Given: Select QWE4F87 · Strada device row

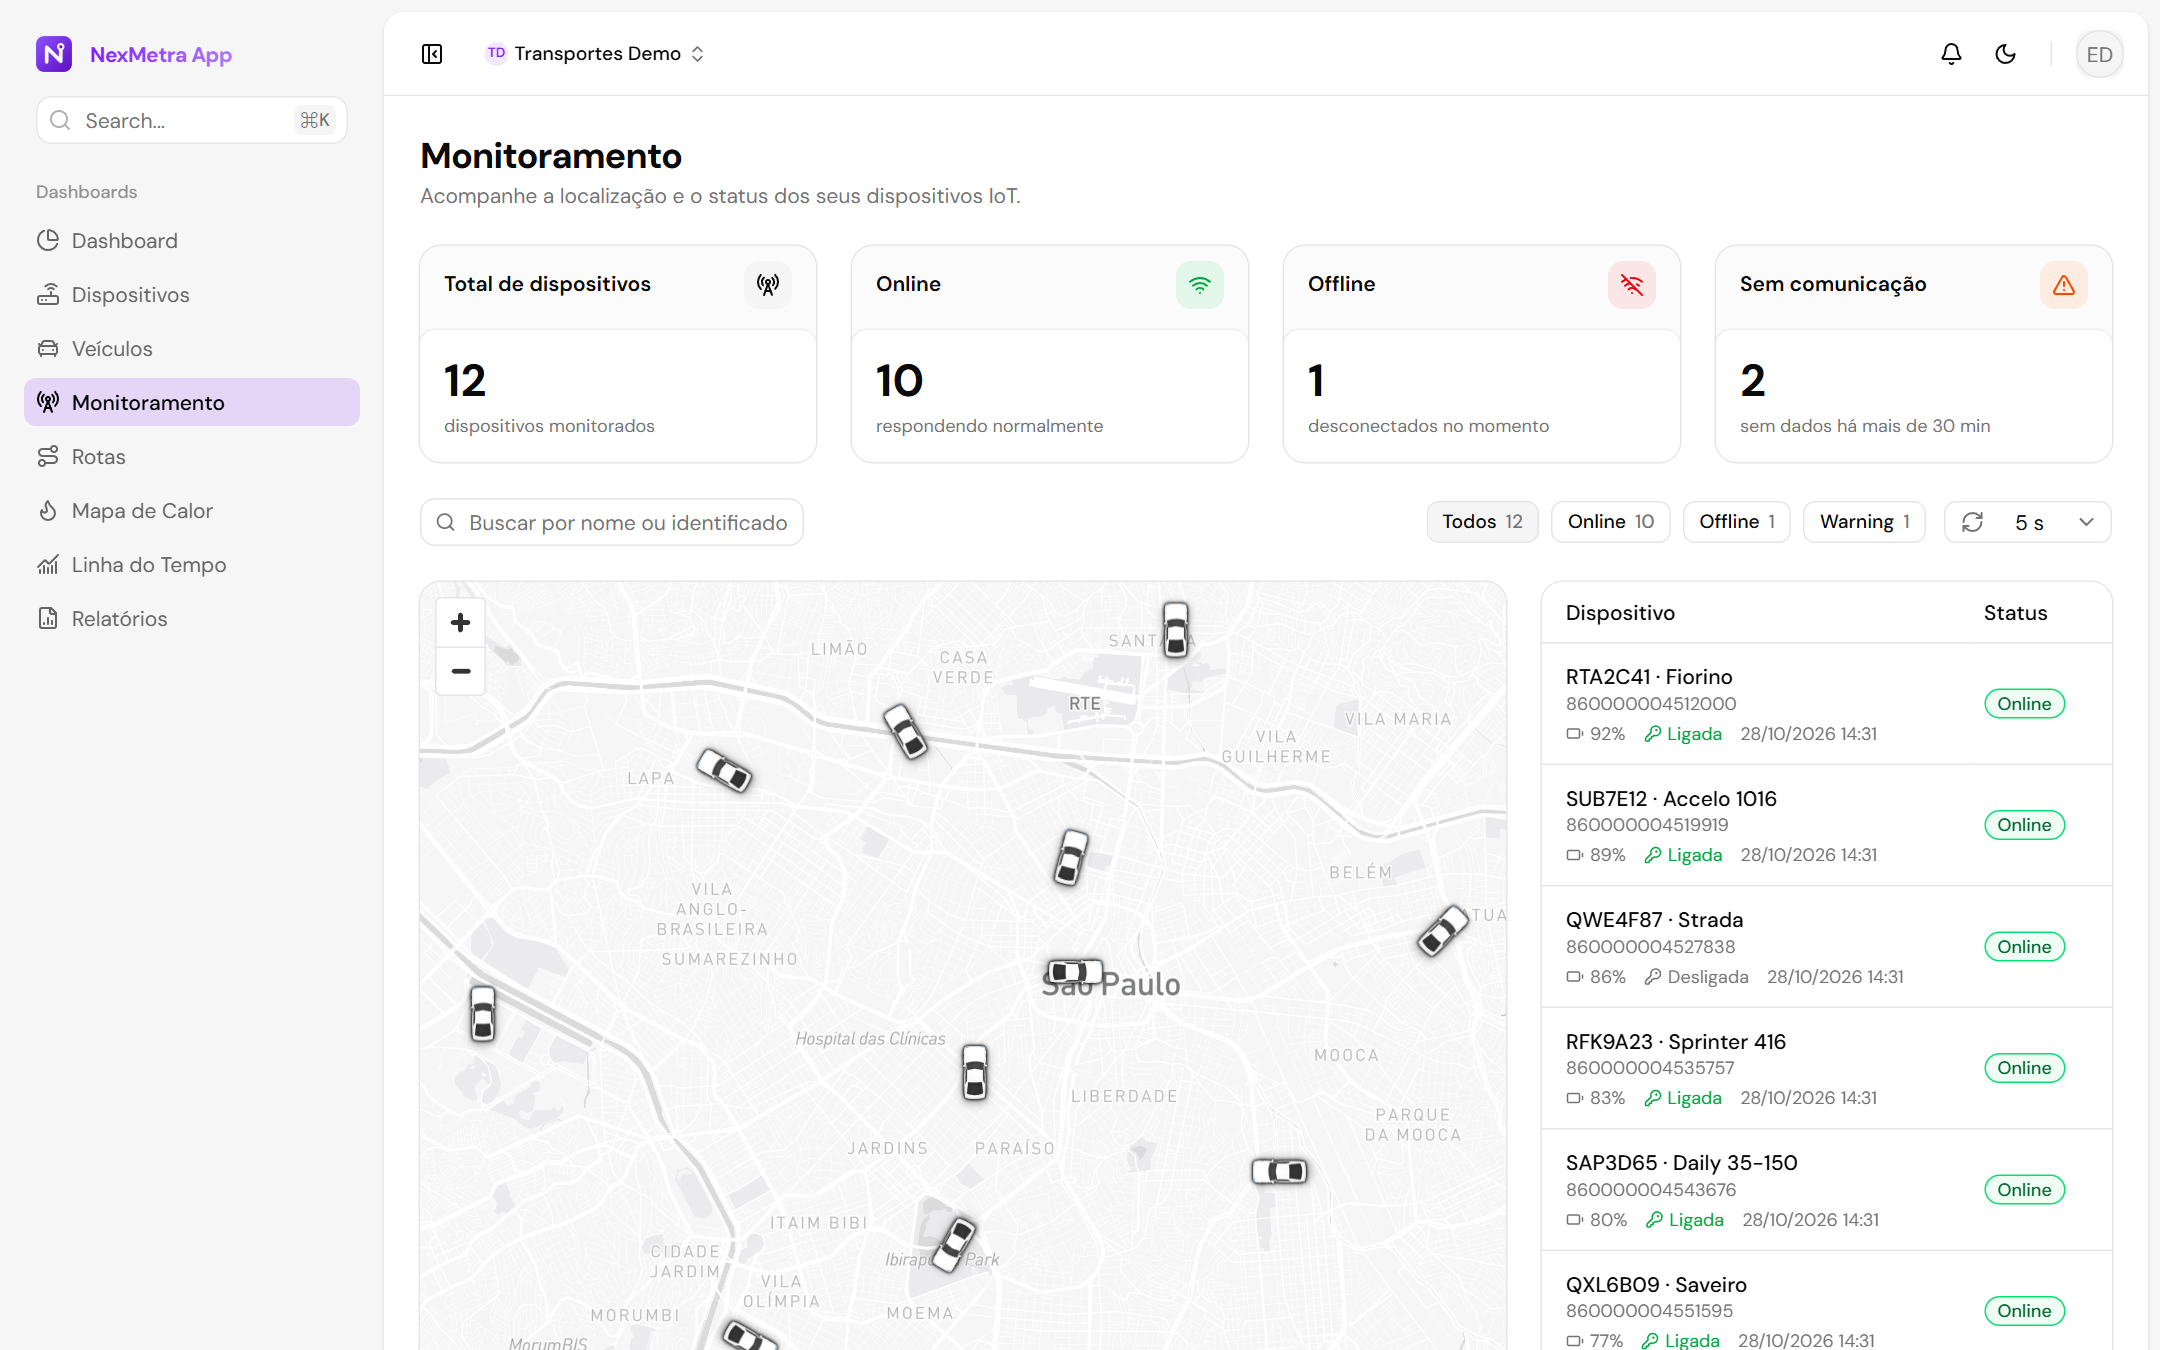Looking at the screenshot, I should click(x=1826, y=947).
